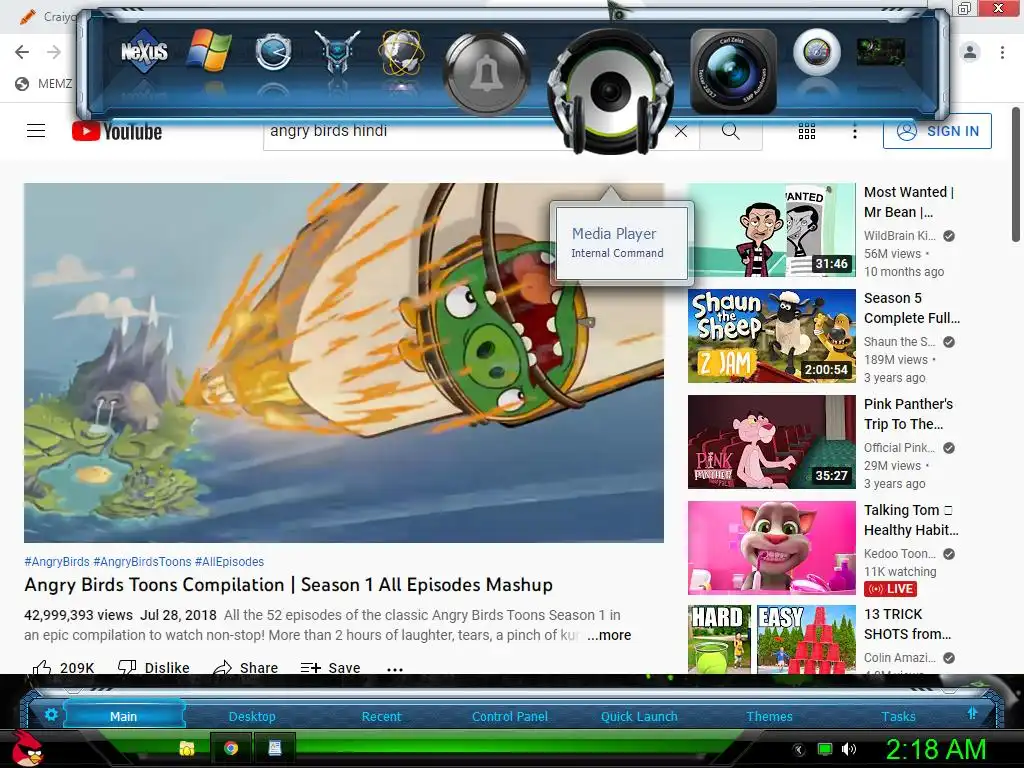Screen dimensions: 1024x768
Task: Open the Talking Tom live thumbnail
Action: (771, 547)
